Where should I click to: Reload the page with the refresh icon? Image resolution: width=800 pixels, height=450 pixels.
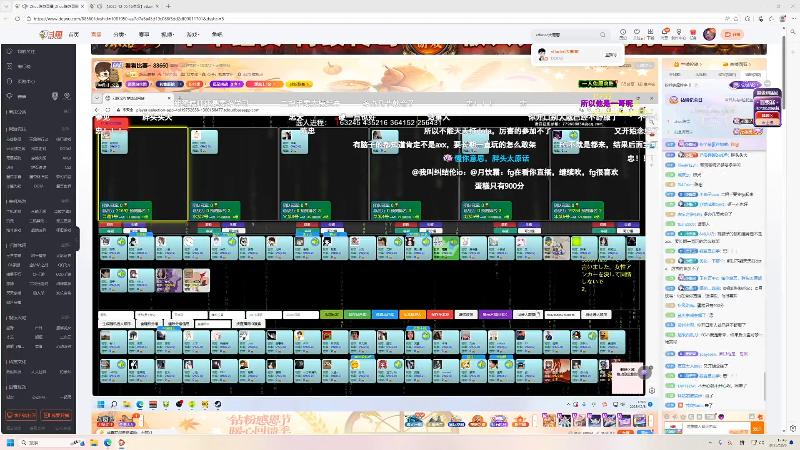tap(17, 18)
